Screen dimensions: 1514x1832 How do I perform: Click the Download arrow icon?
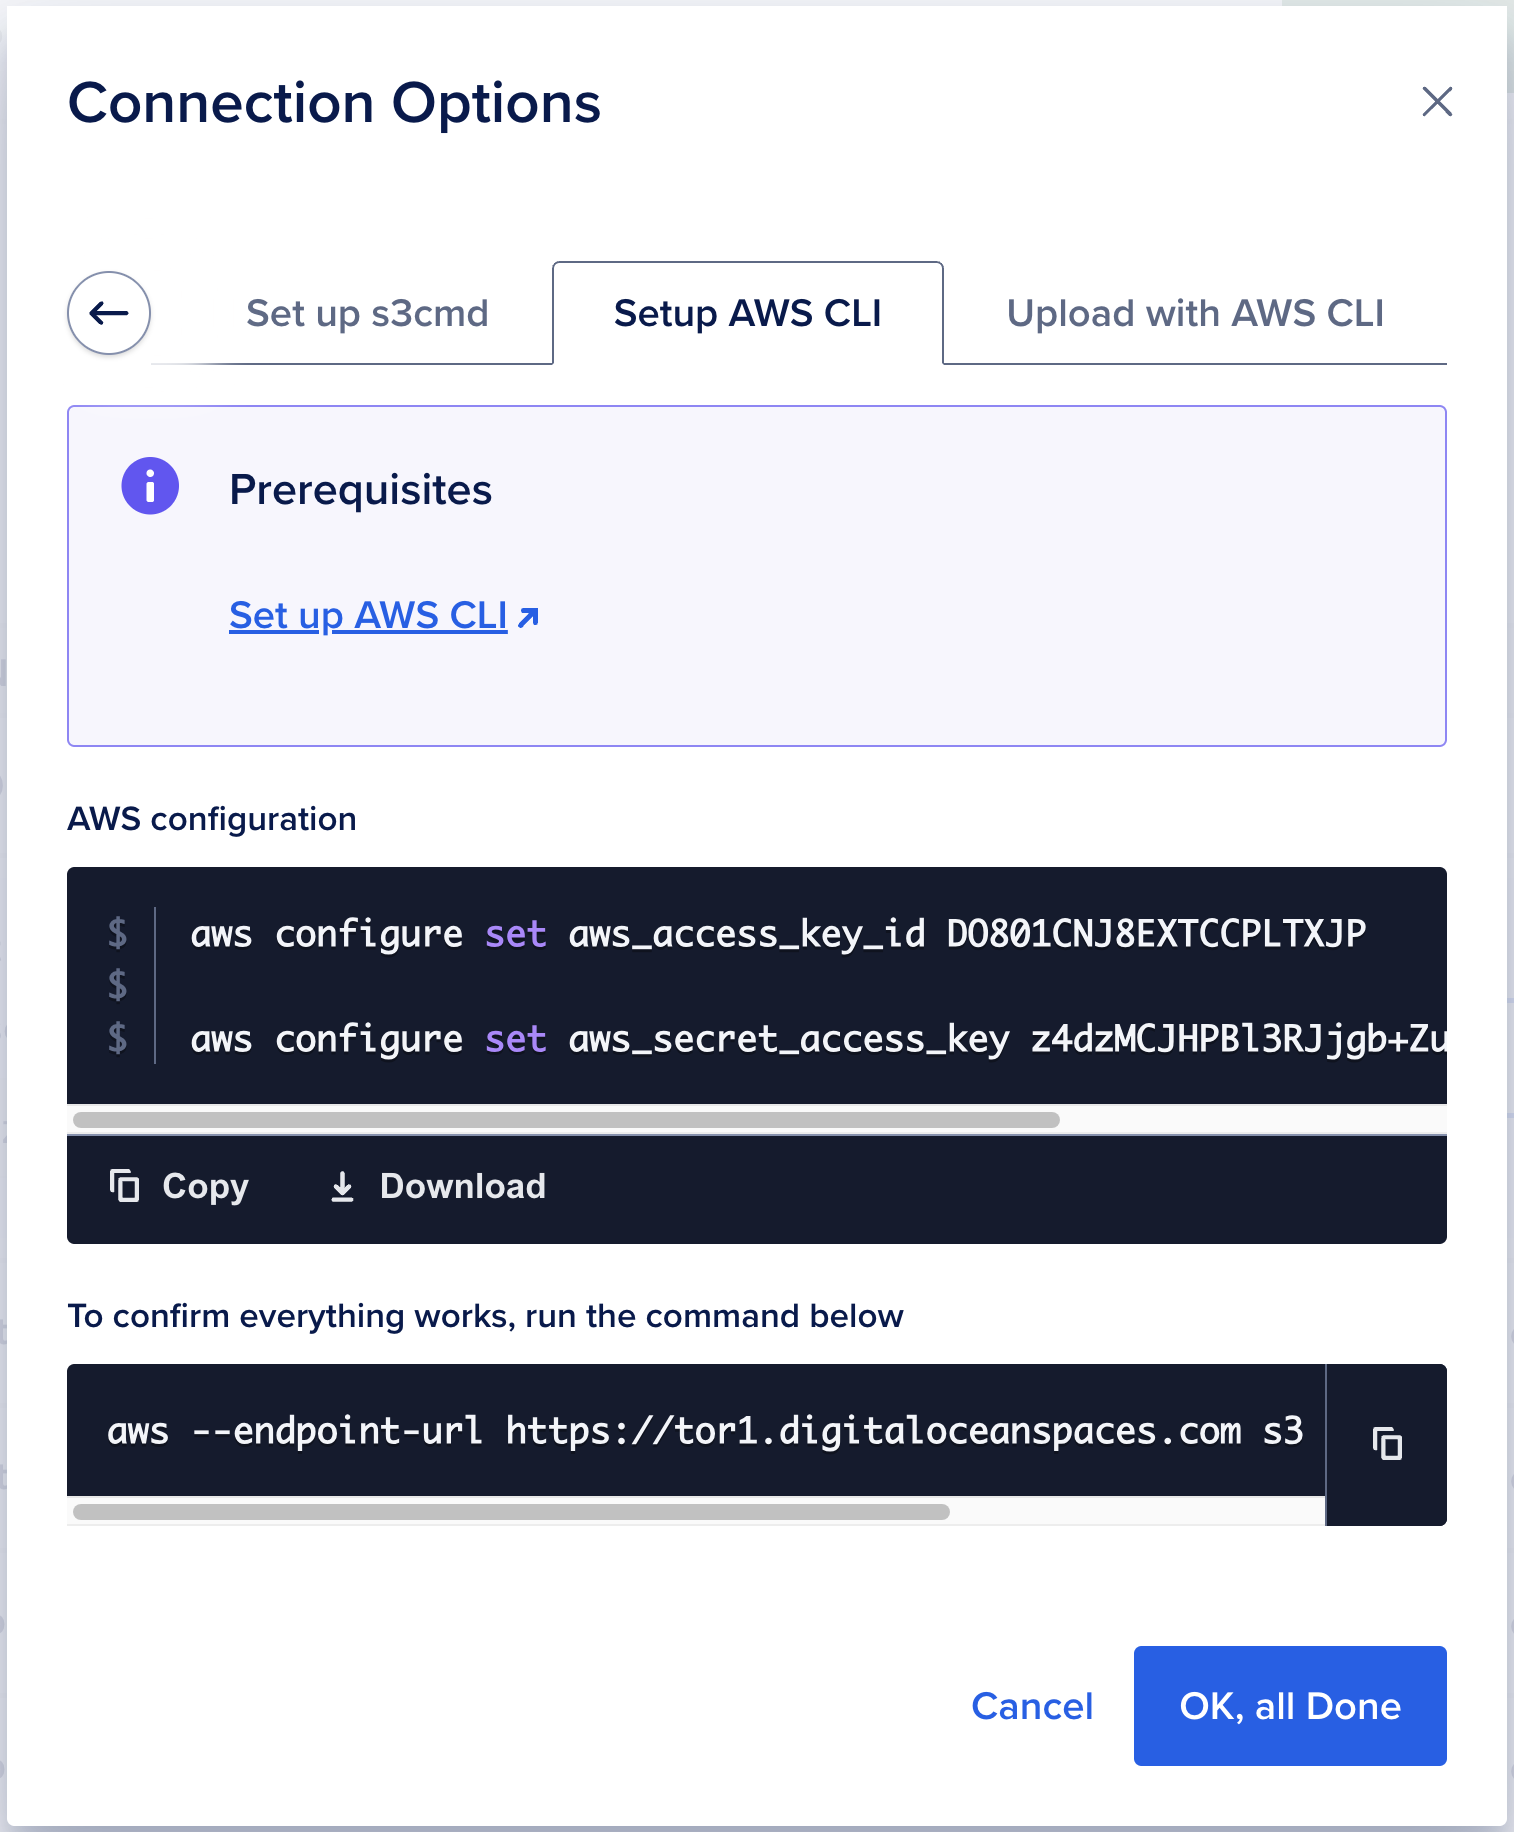[x=342, y=1186]
